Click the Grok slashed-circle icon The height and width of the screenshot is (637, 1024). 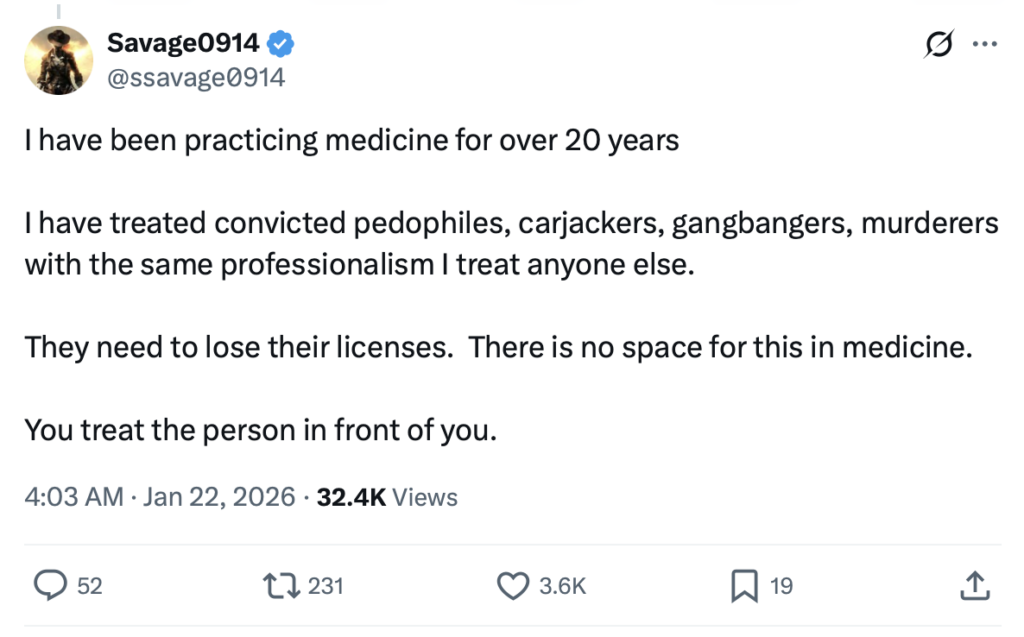[940, 44]
